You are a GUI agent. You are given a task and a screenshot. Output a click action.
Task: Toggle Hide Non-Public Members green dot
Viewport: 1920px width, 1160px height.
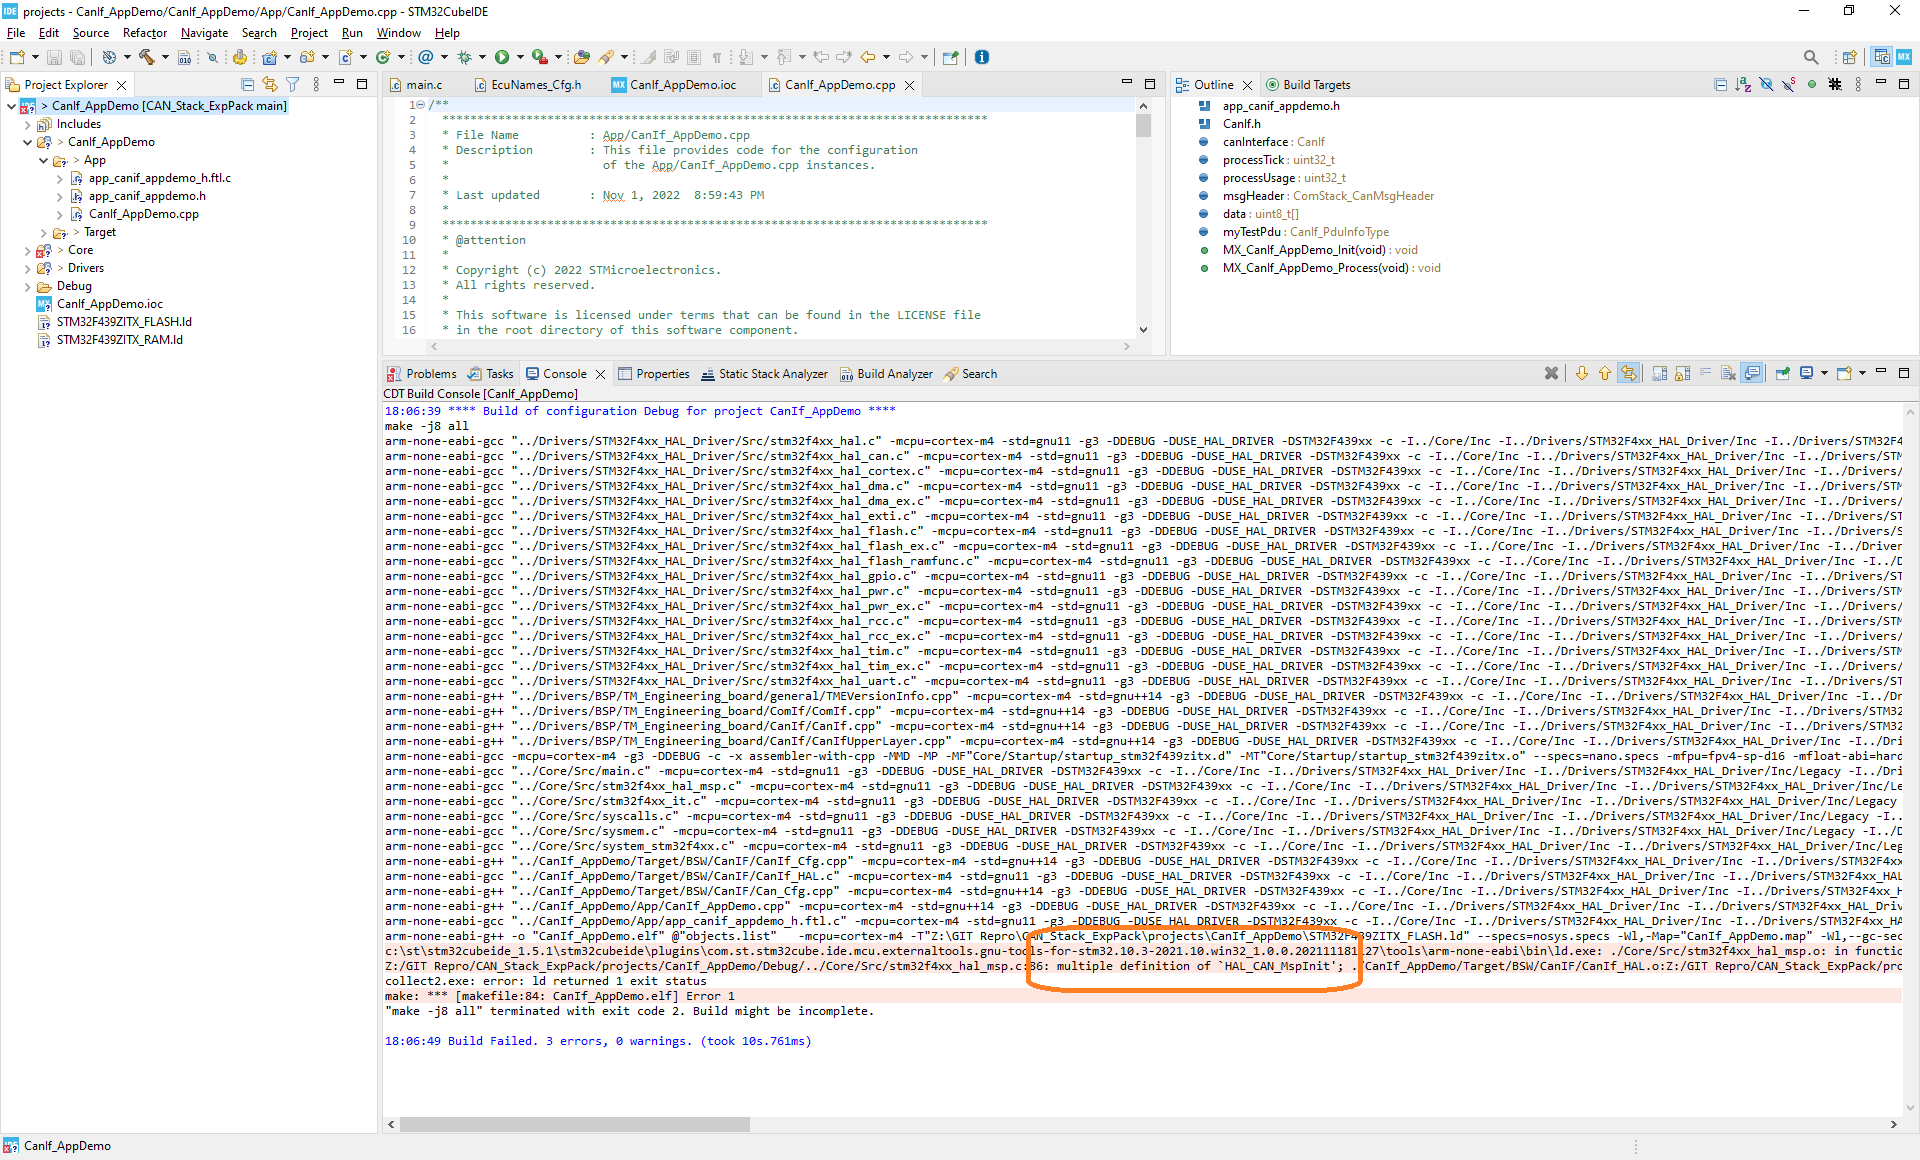[1812, 85]
